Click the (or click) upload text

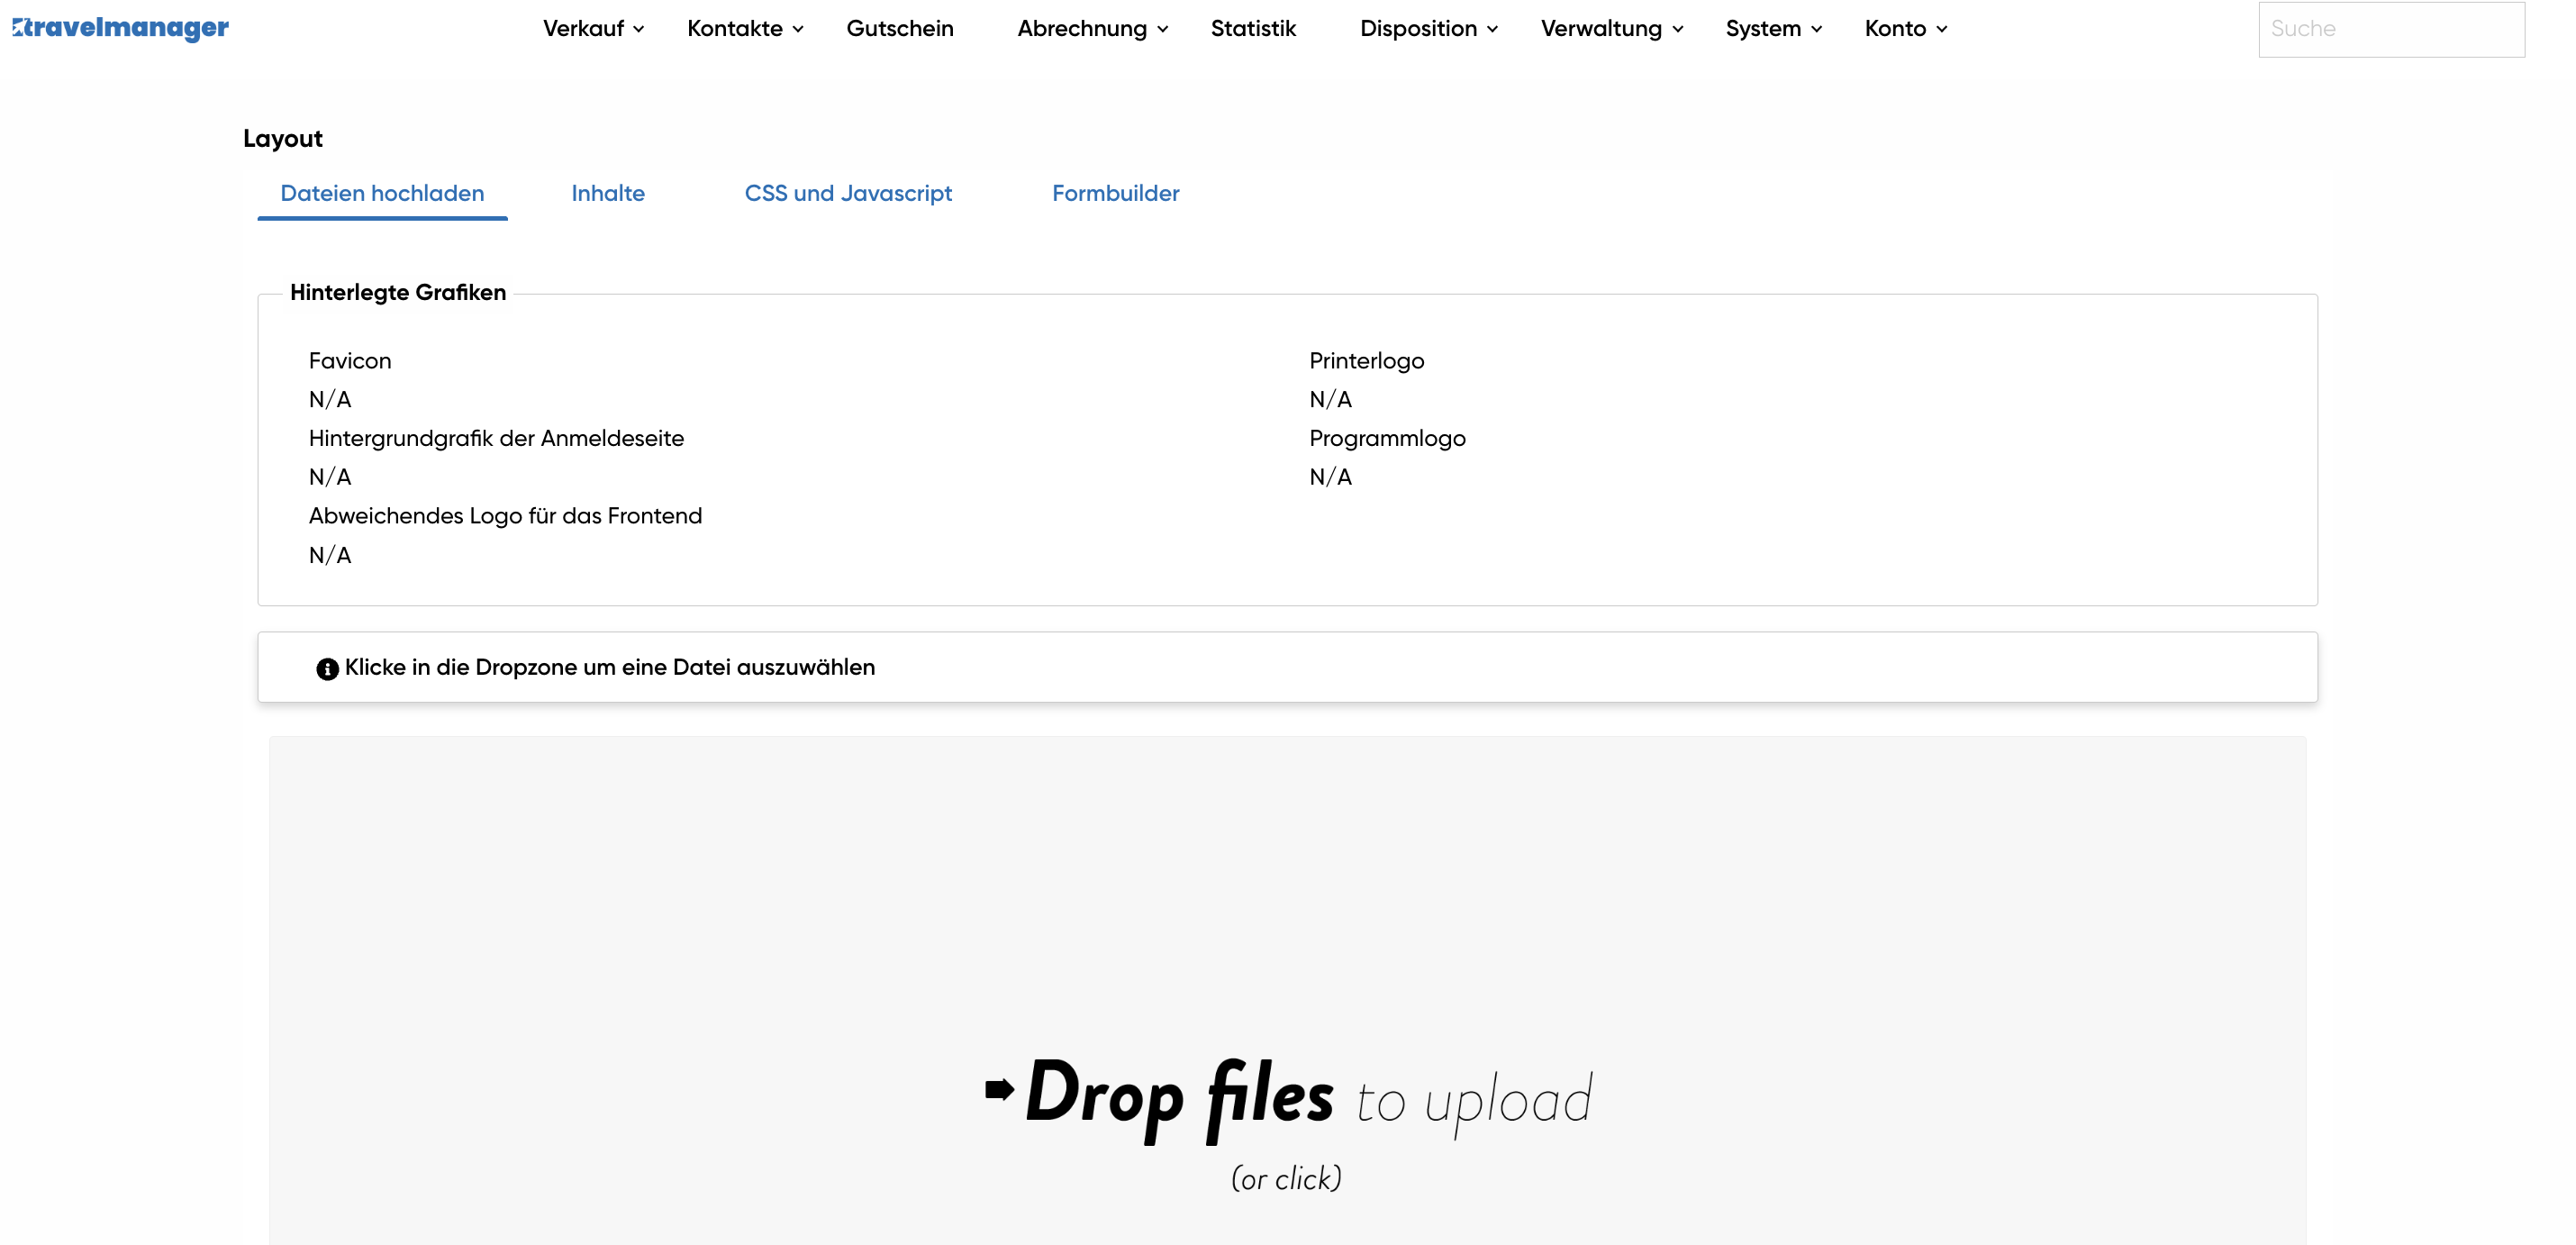[1286, 1178]
